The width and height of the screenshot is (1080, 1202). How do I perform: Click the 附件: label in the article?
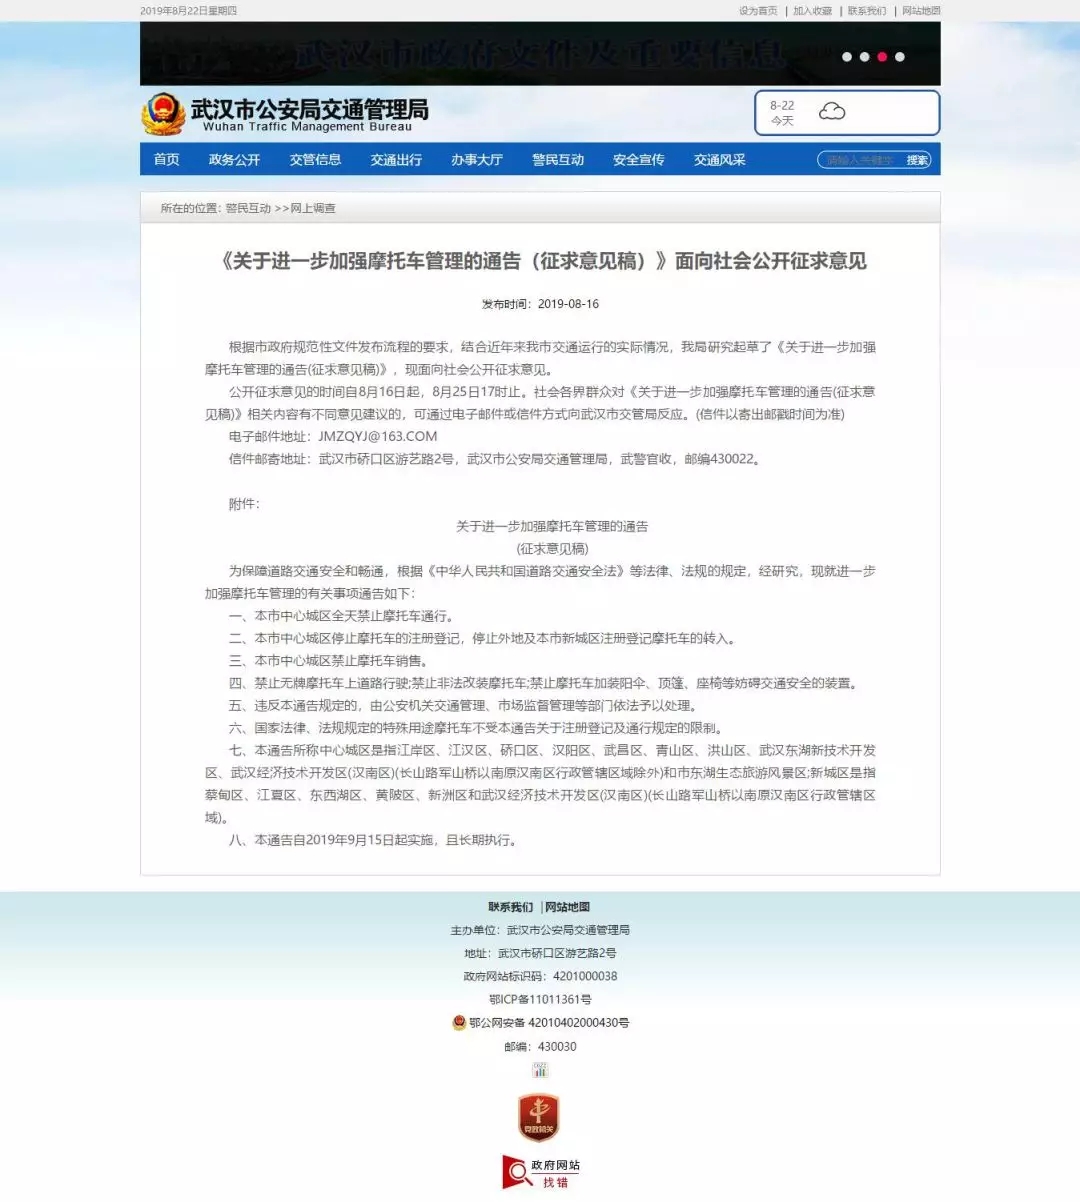coord(244,504)
